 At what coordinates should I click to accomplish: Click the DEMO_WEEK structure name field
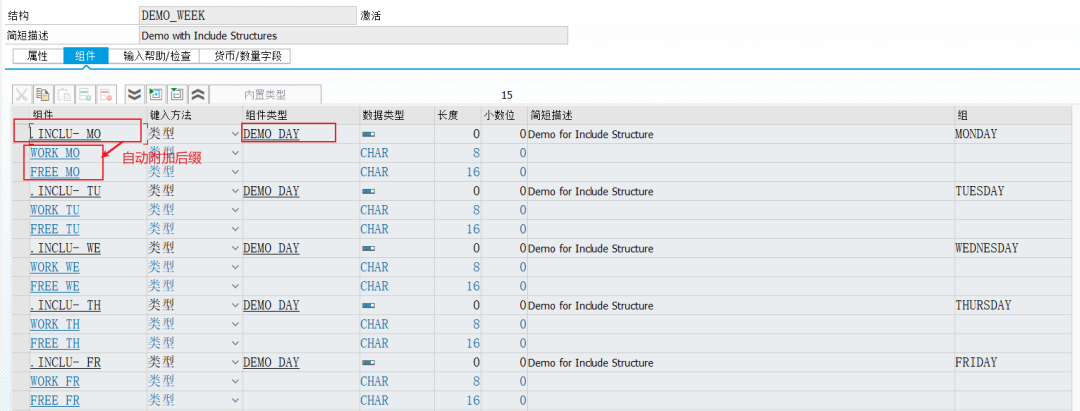247,15
